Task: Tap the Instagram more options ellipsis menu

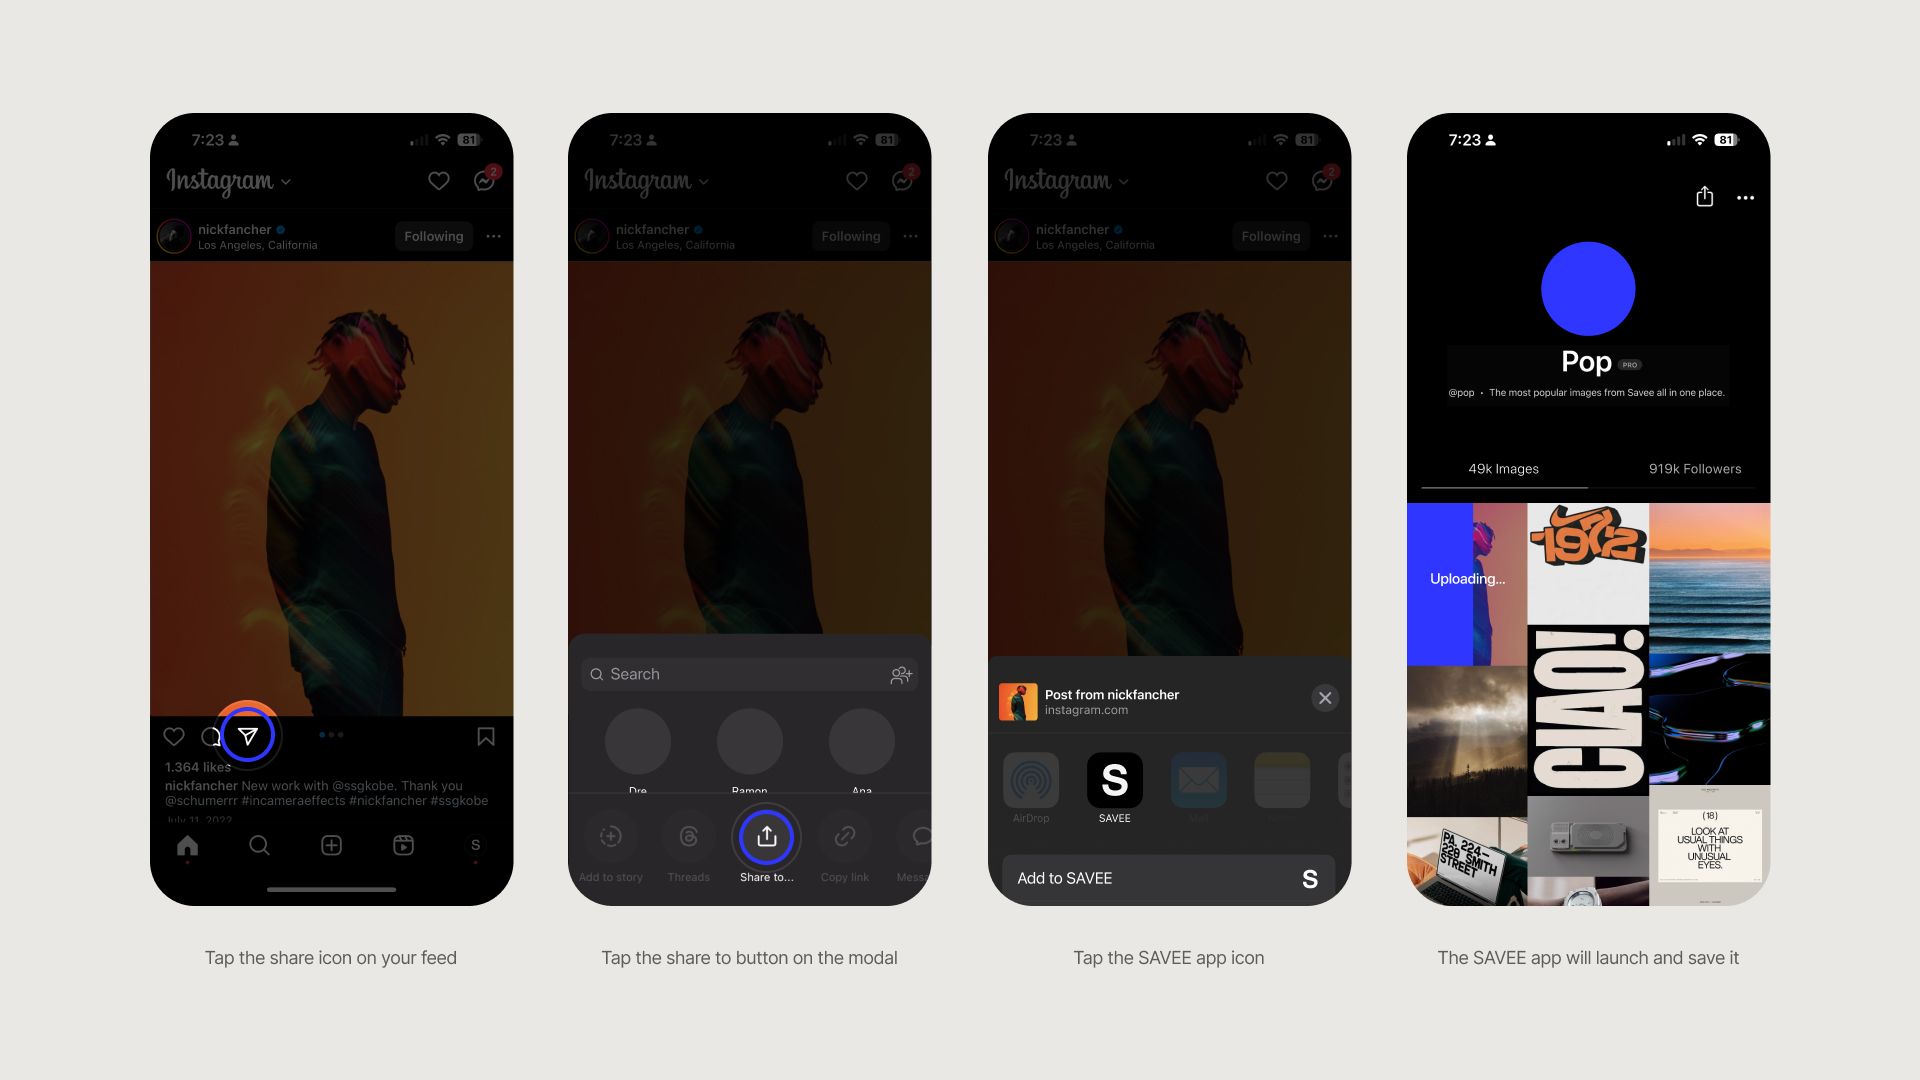Action: pyautogui.click(x=495, y=236)
